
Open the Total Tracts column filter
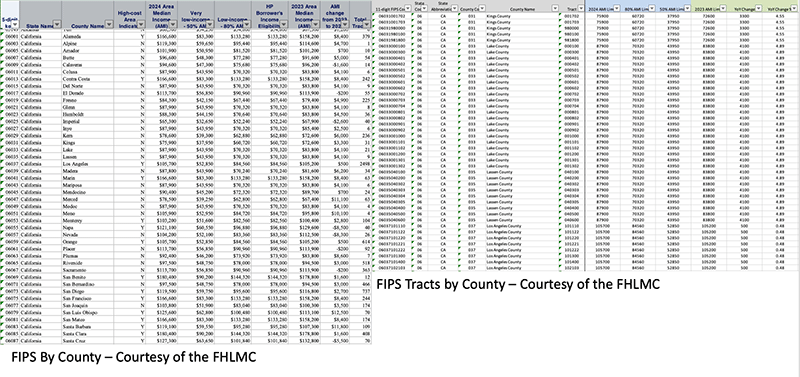tap(366, 24)
